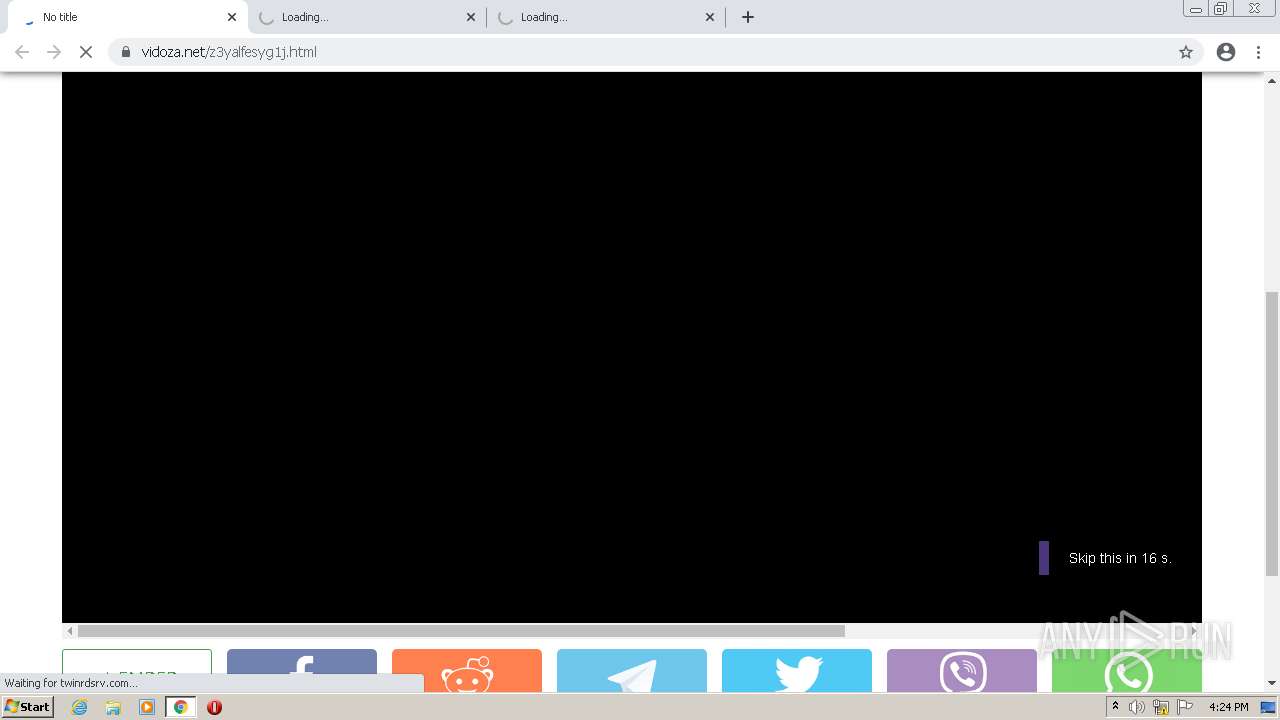Click the show desktop button

tap(1268, 707)
